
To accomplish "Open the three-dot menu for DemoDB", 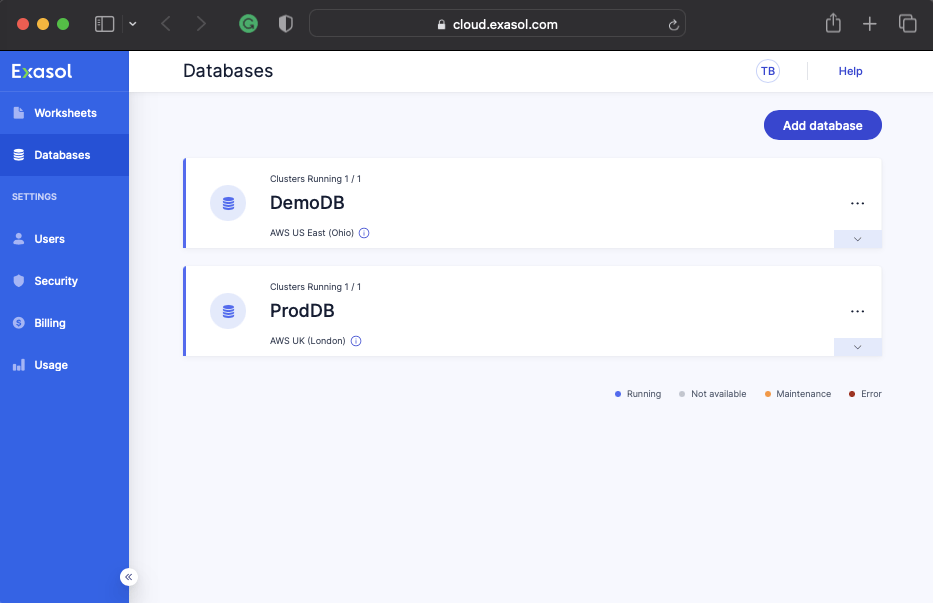I will [x=857, y=203].
